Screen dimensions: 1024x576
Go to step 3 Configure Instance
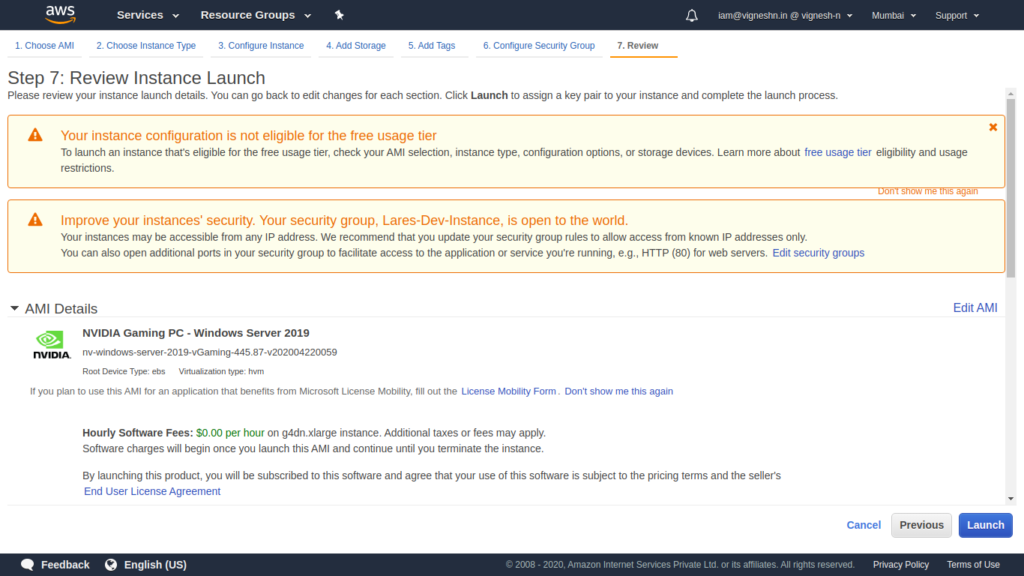point(261,46)
